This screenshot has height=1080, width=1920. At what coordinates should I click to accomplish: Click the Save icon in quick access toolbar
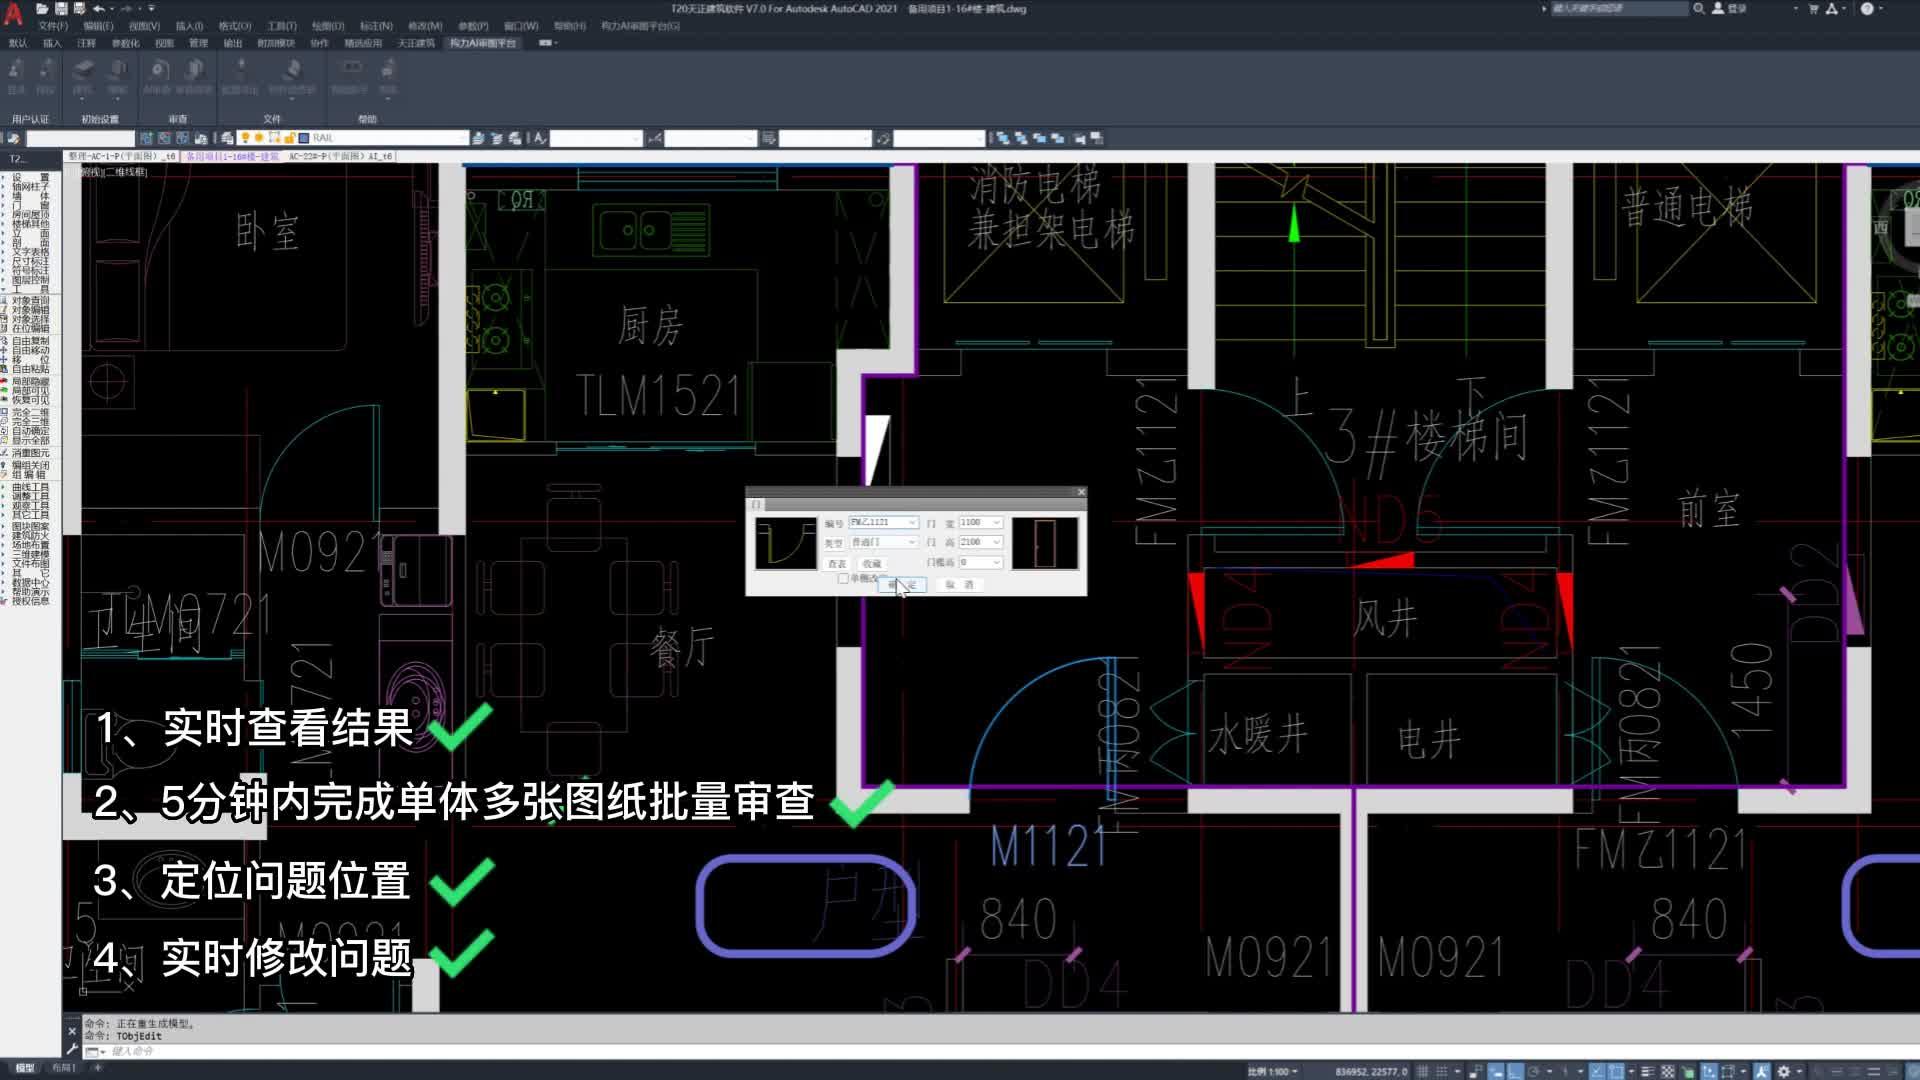click(x=62, y=8)
